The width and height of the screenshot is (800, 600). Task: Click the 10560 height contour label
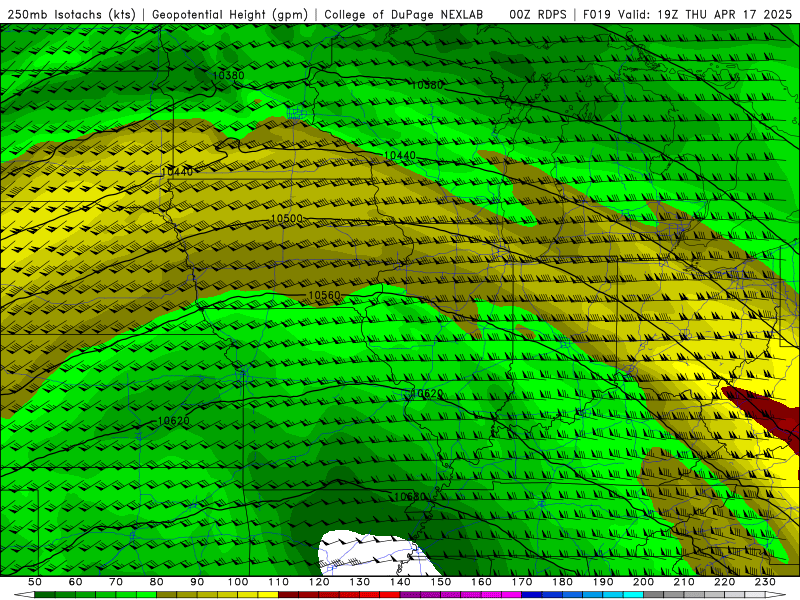(x=324, y=295)
